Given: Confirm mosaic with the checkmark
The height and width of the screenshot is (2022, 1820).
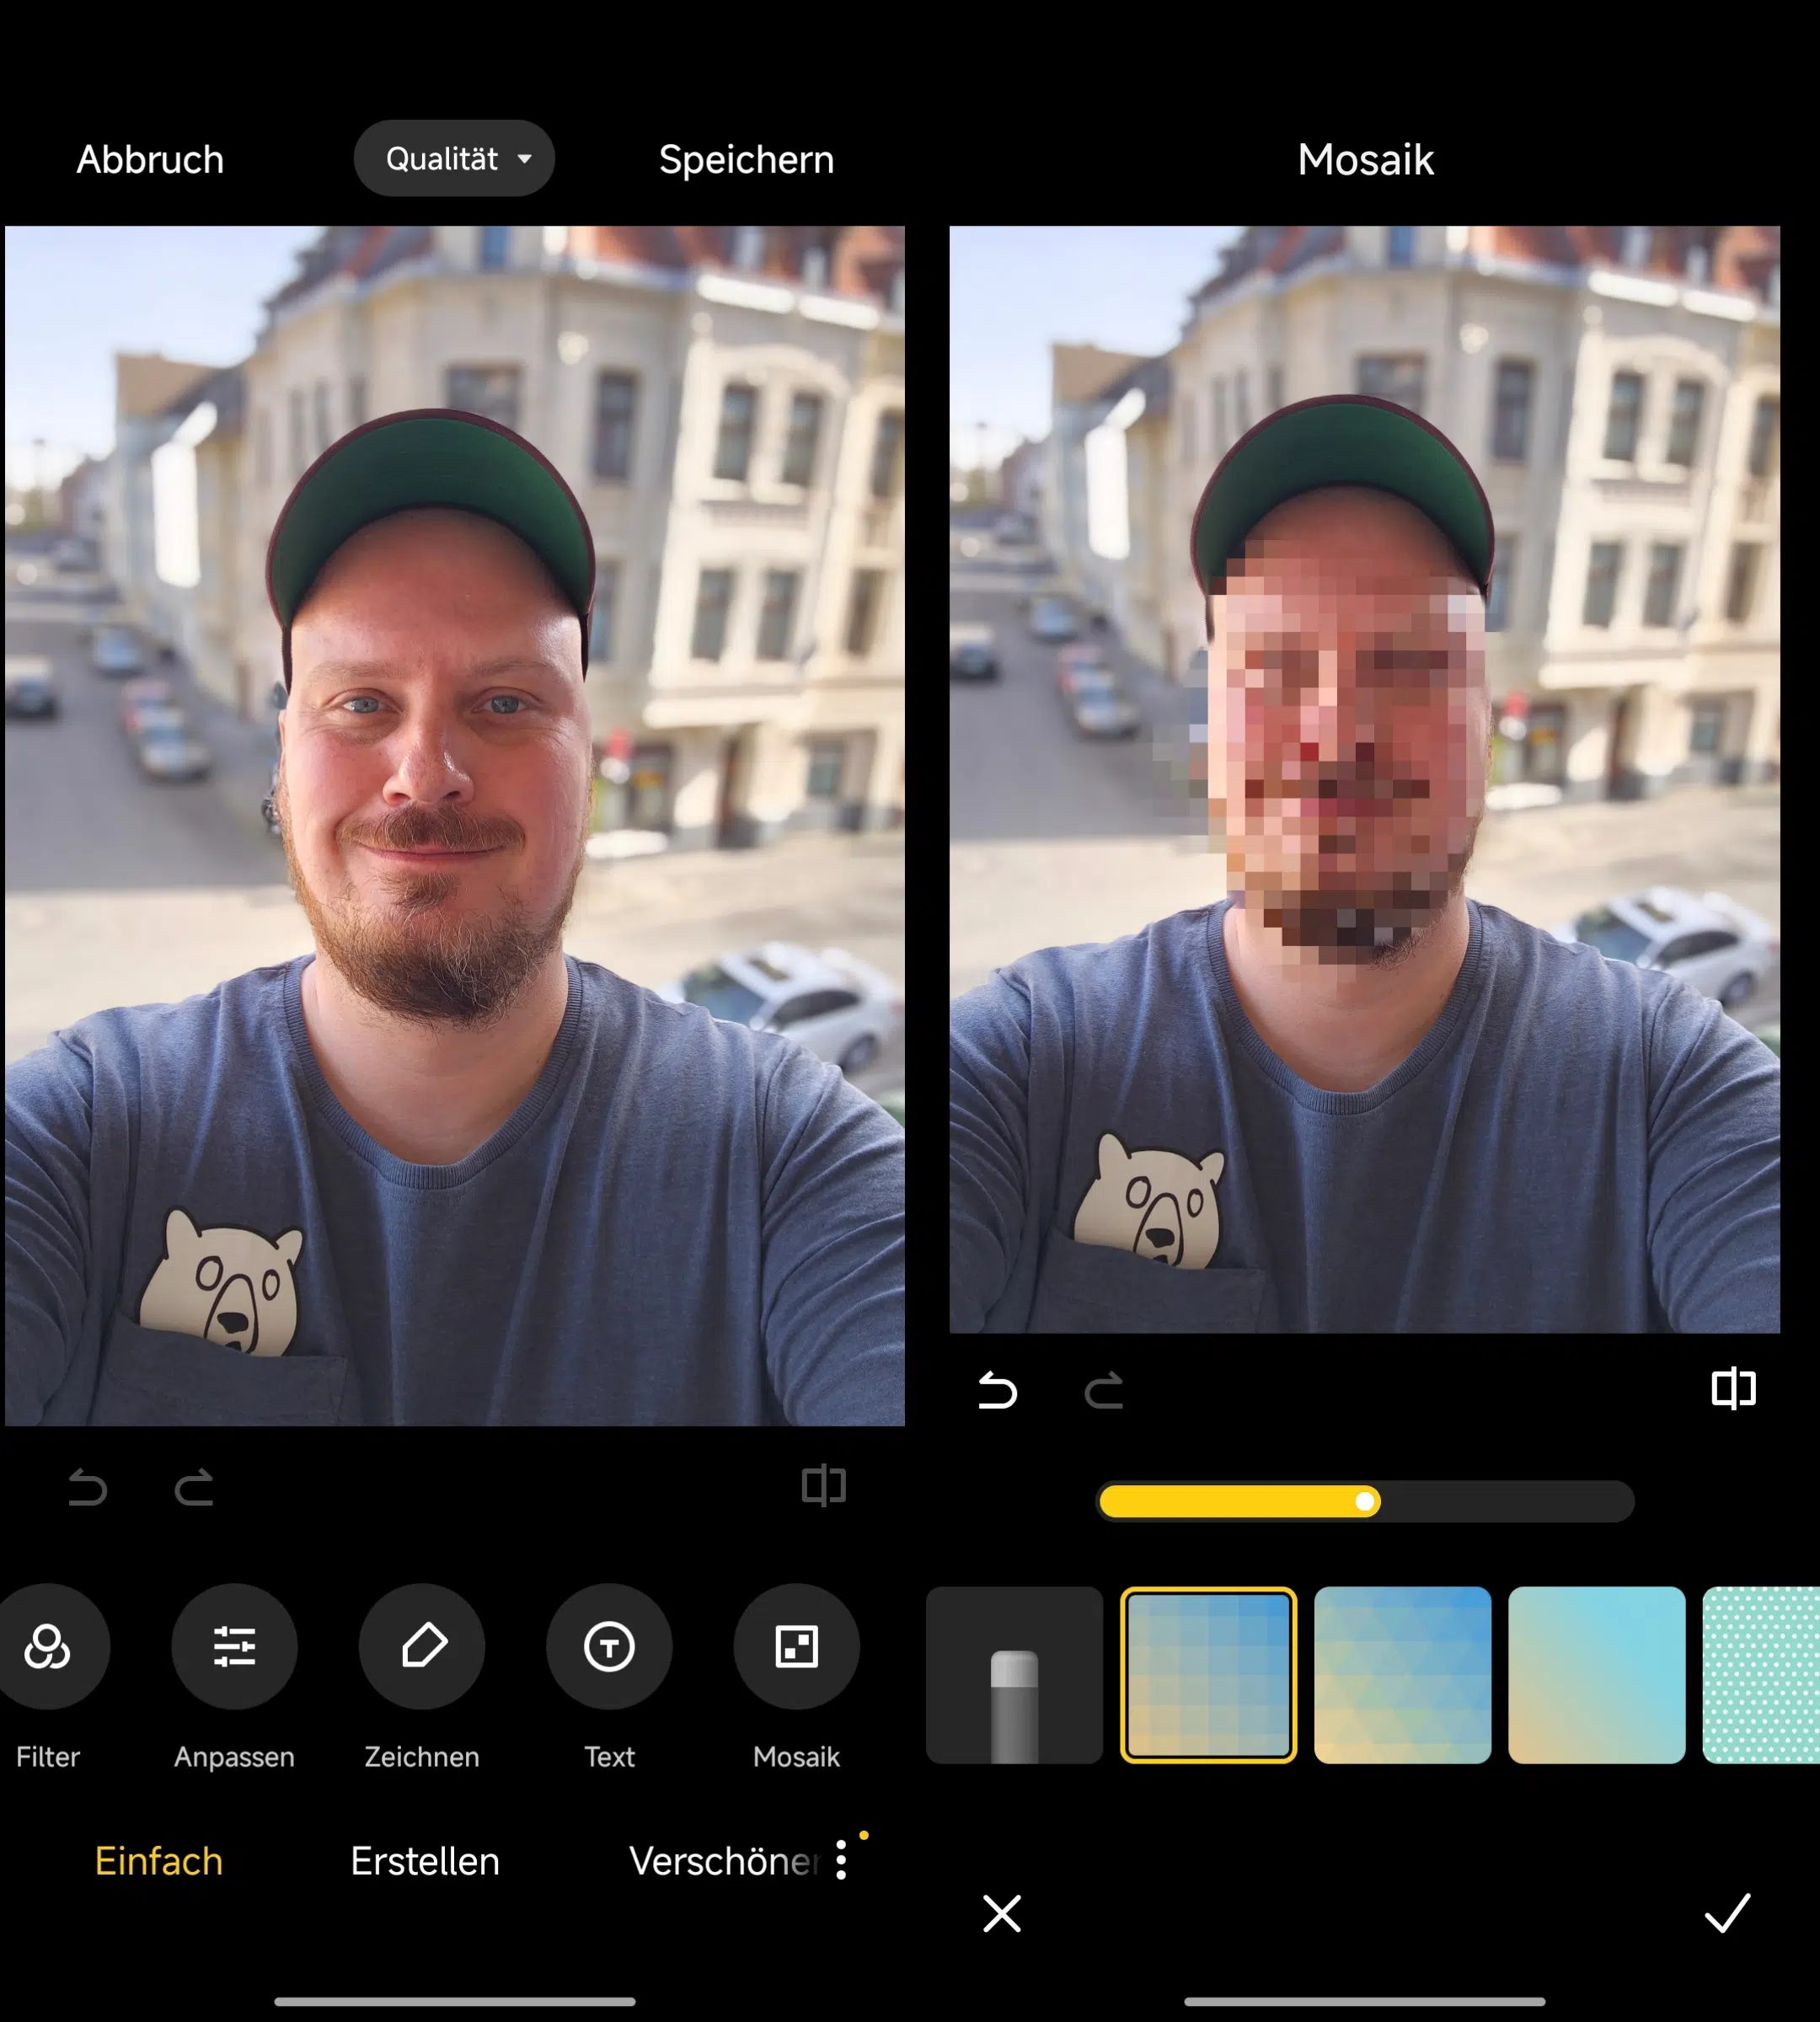Looking at the screenshot, I should [x=1727, y=1913].
